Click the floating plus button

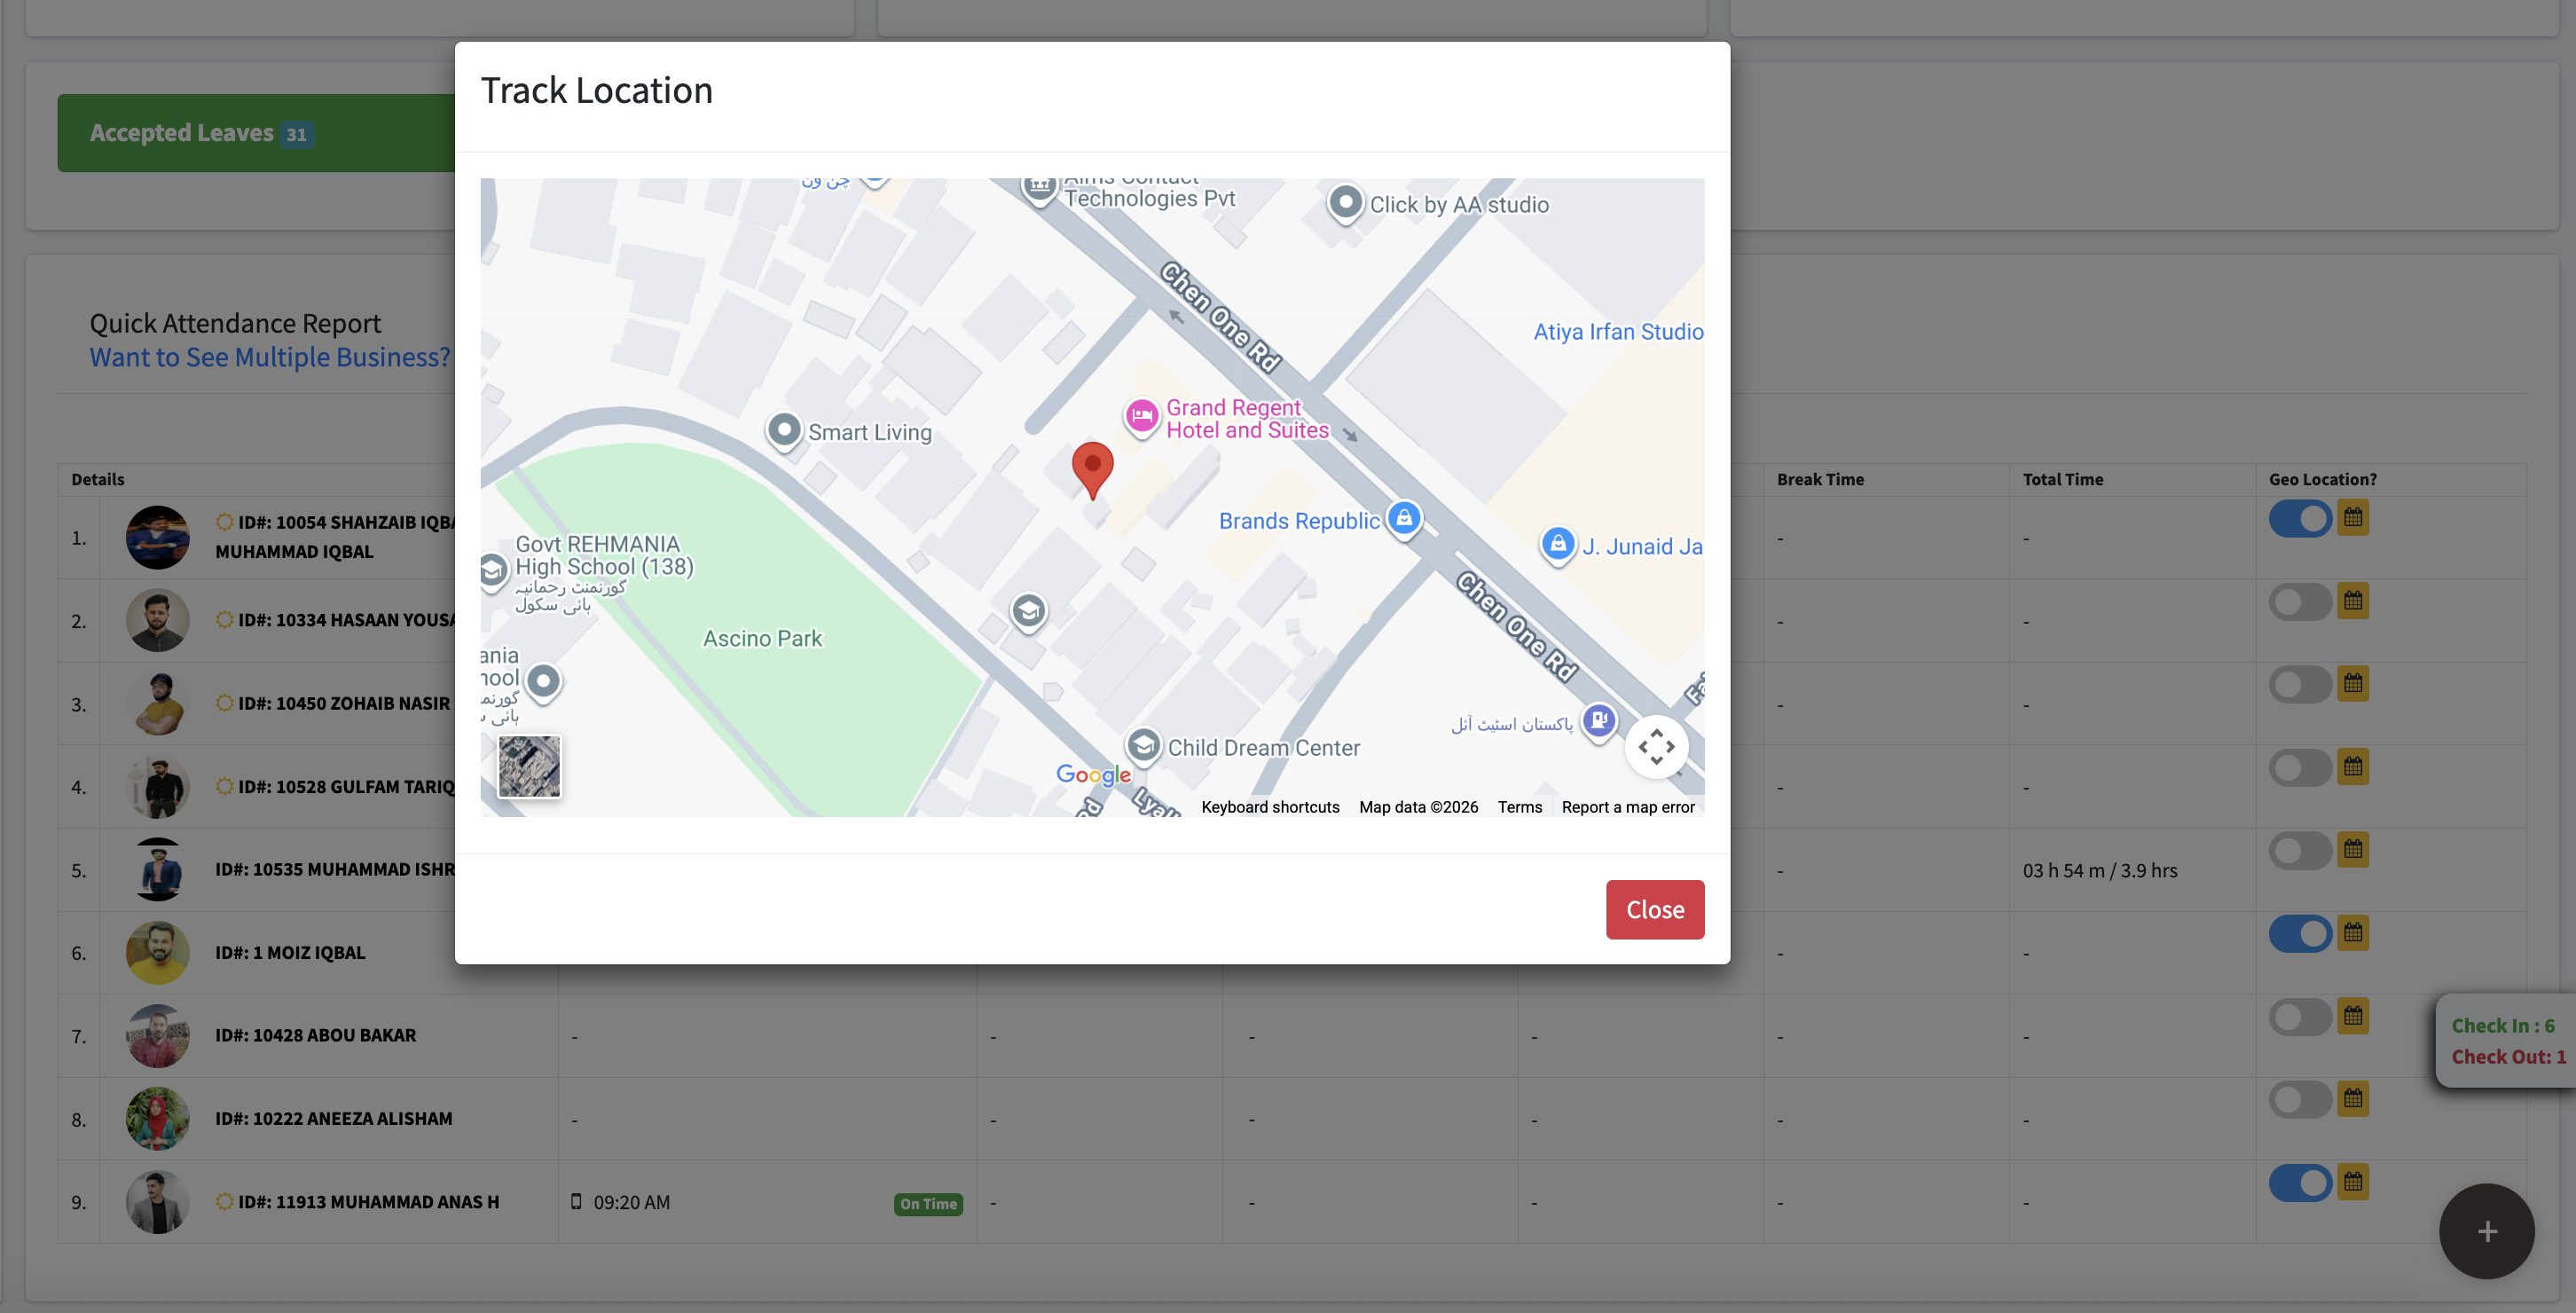(2486, 1231)
